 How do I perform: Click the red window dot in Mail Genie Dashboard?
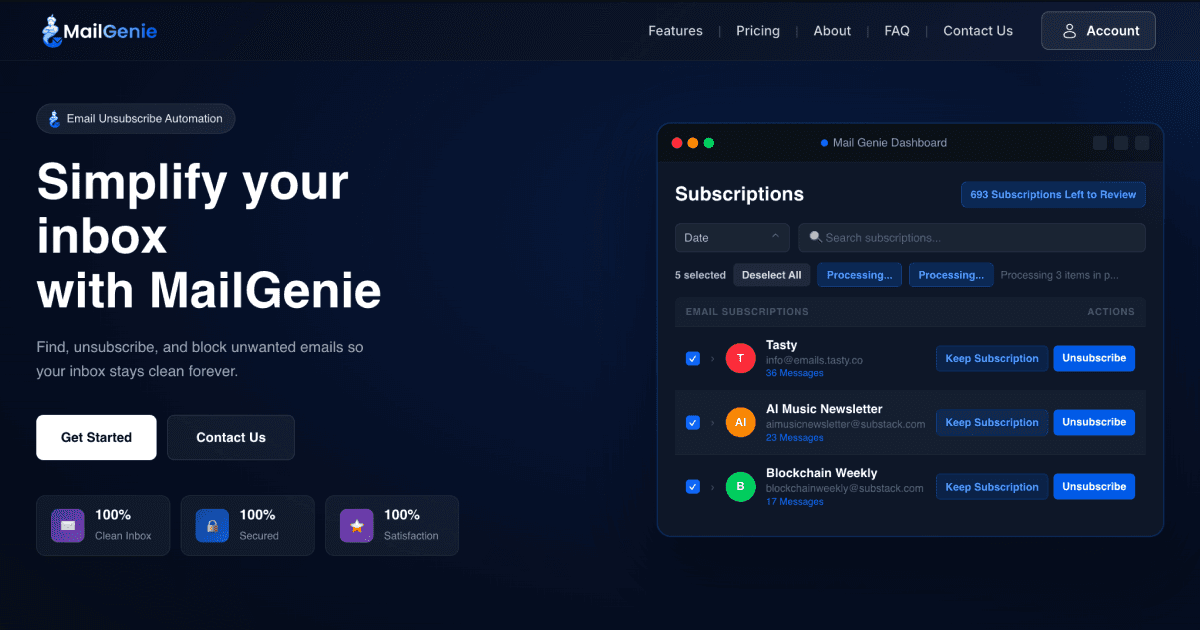(677, 143)
